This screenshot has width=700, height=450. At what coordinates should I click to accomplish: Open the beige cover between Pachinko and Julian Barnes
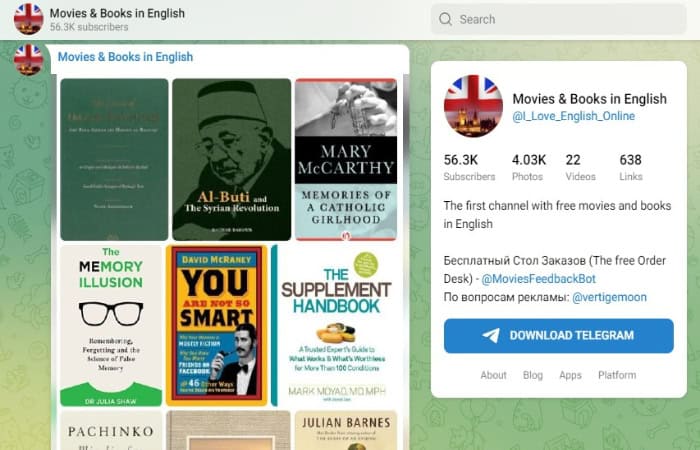point(228,430)
